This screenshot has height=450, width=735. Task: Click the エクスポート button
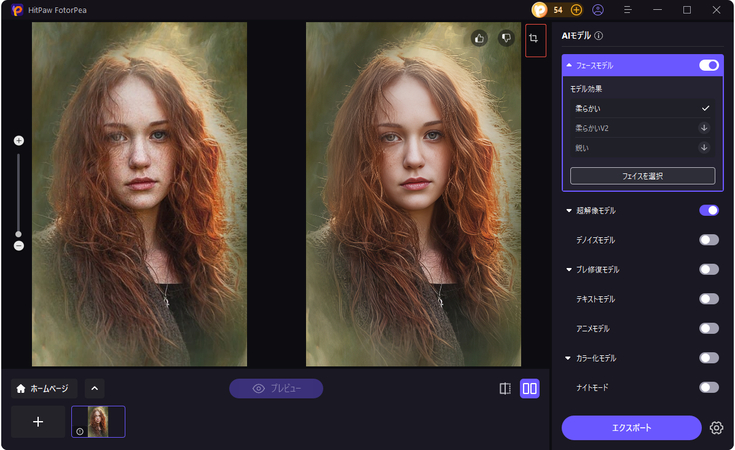(x=631, y=428)
